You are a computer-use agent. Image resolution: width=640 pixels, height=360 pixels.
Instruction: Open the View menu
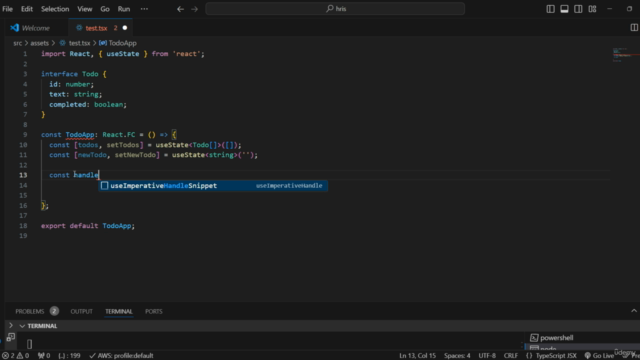84,9
